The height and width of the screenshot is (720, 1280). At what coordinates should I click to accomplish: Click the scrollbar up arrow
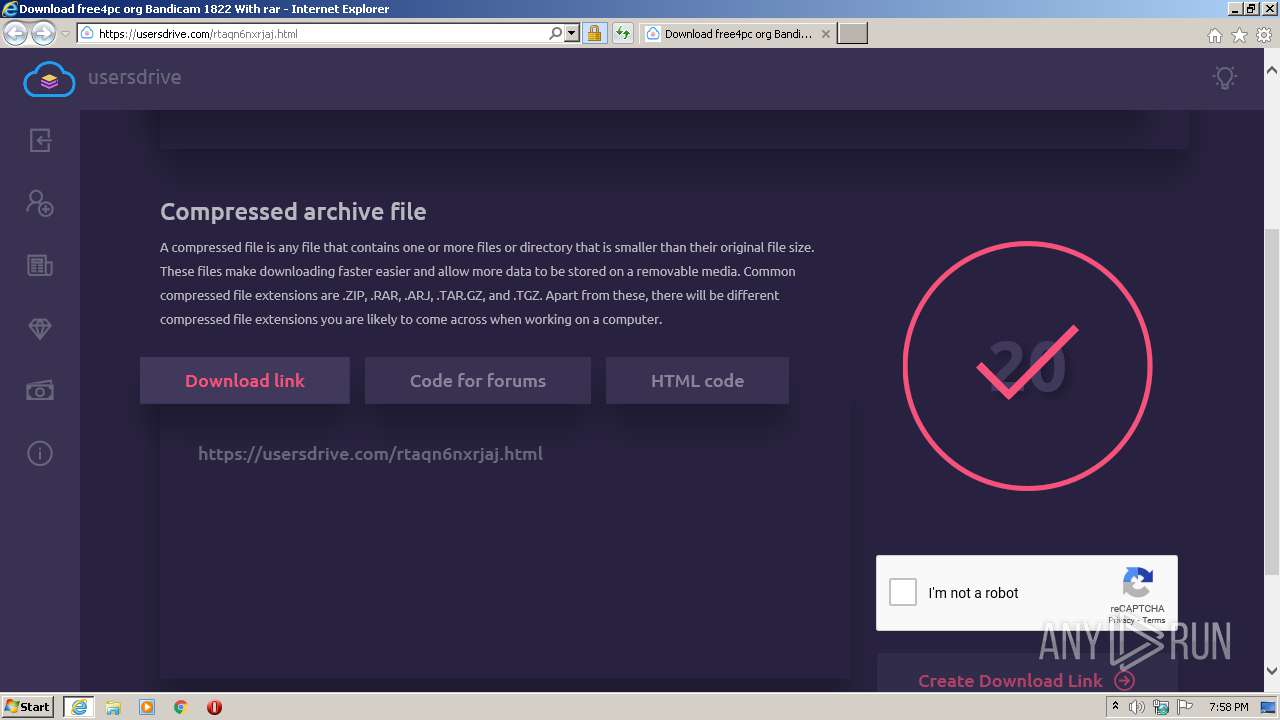pyautogui.click(x=1271, y=70)
